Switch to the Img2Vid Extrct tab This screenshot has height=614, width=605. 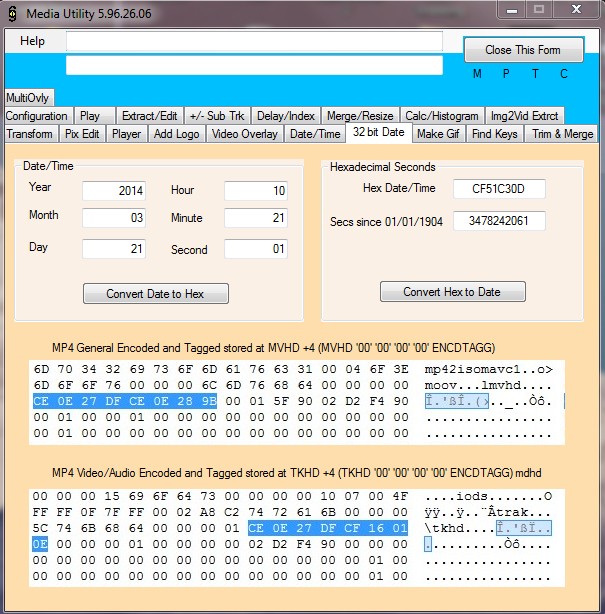524,116
